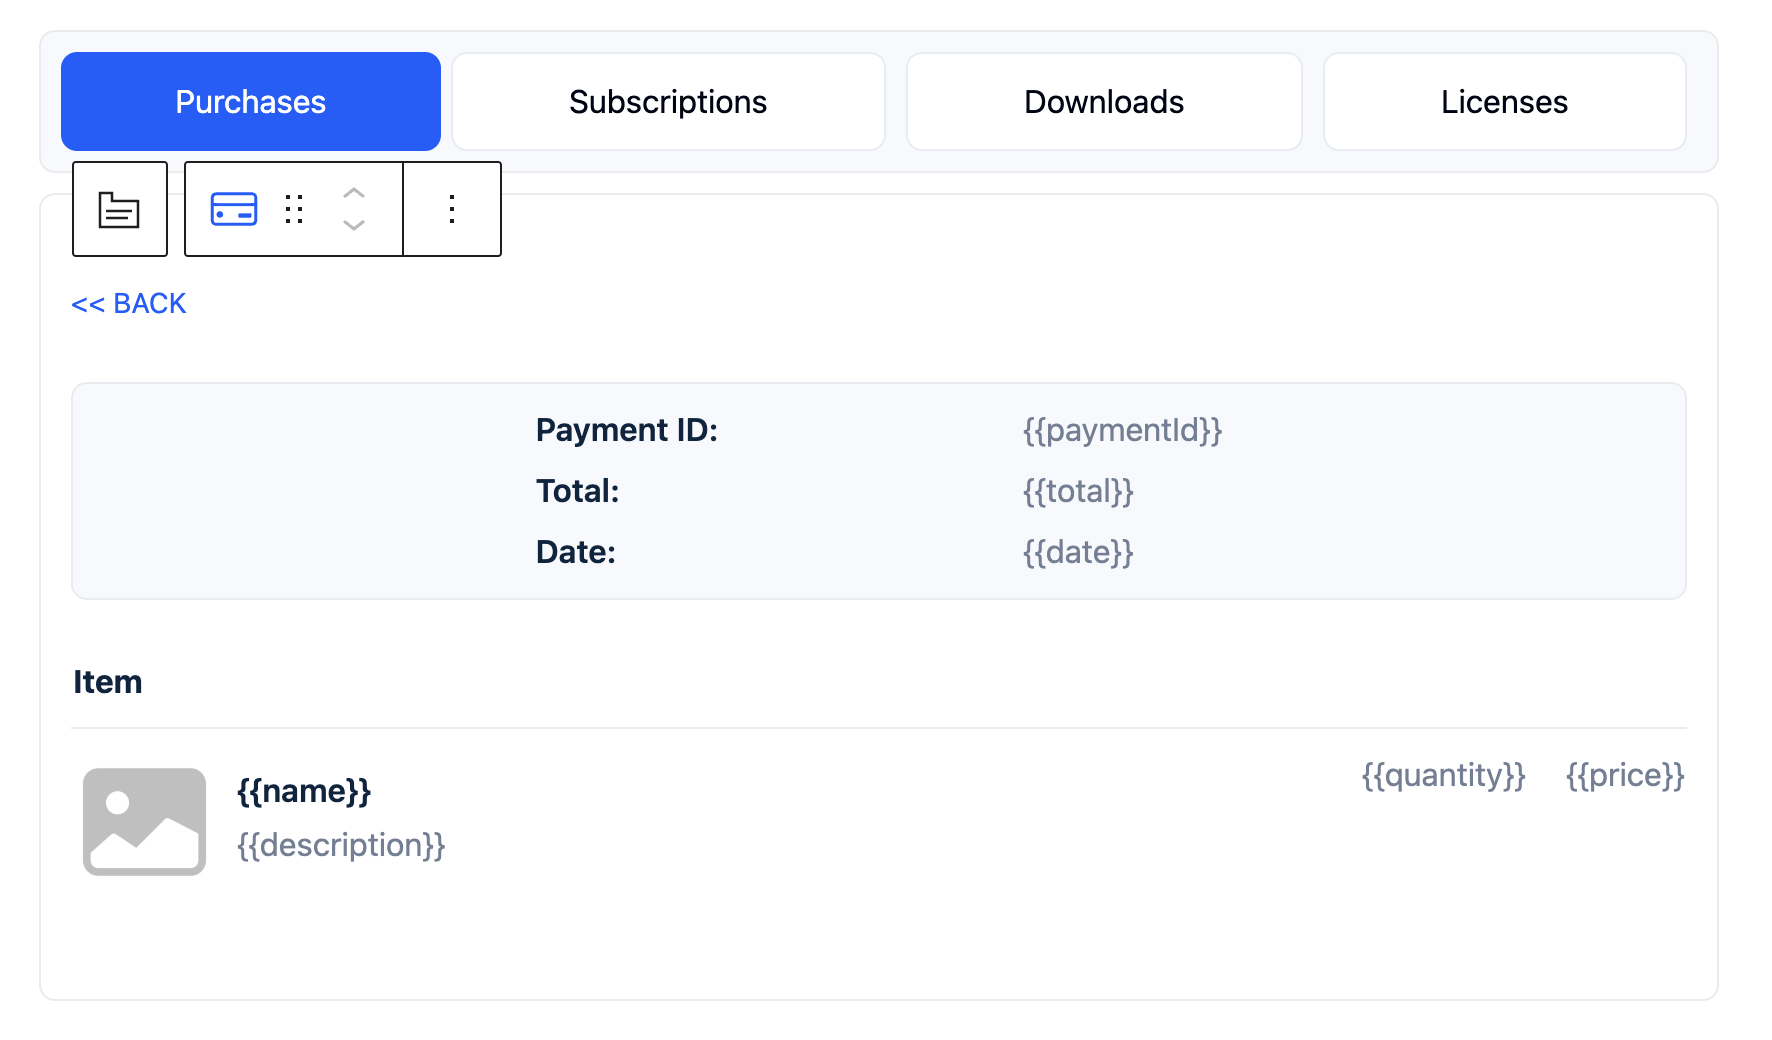Click the credit card payment block icon

233,209
